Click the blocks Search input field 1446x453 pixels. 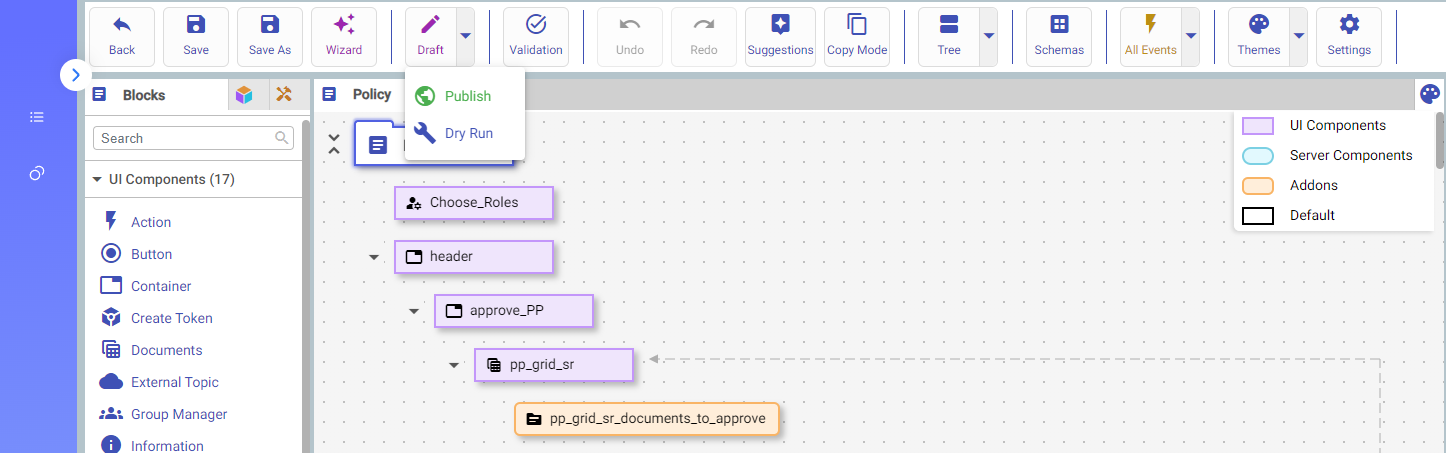[x=185, y=138]
